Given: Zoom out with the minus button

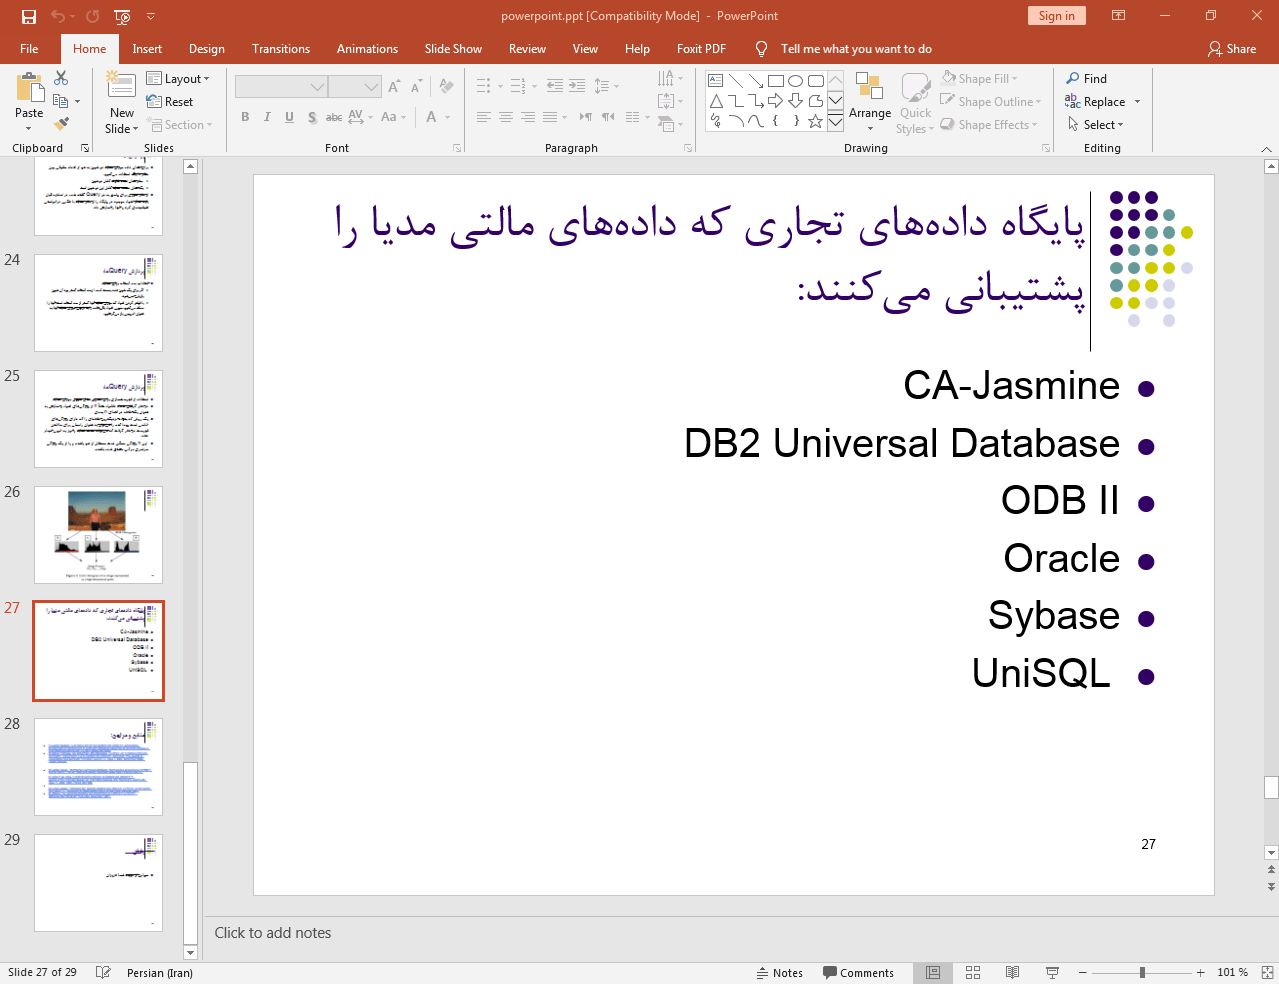Looking at the screenshot, I should (x=1082, y=972).
